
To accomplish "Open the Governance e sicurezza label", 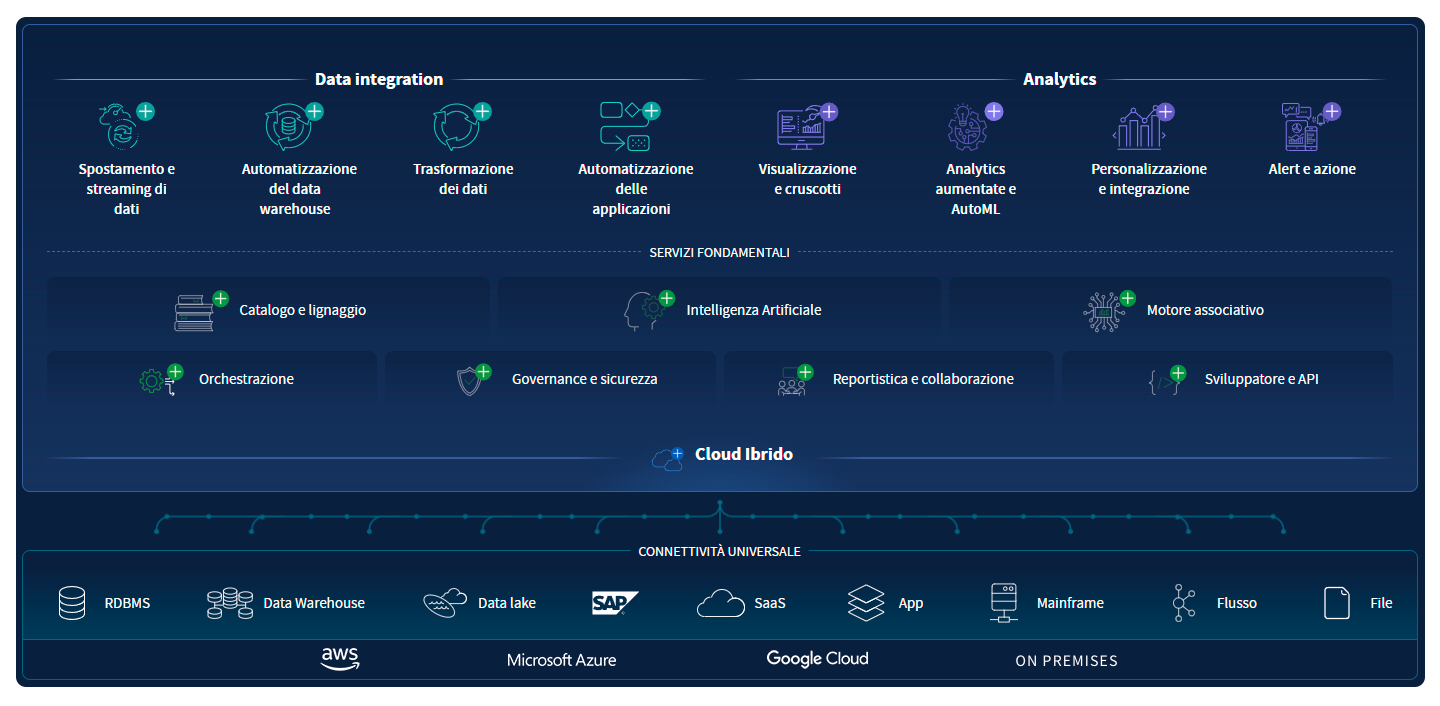I will click(585, 379).
